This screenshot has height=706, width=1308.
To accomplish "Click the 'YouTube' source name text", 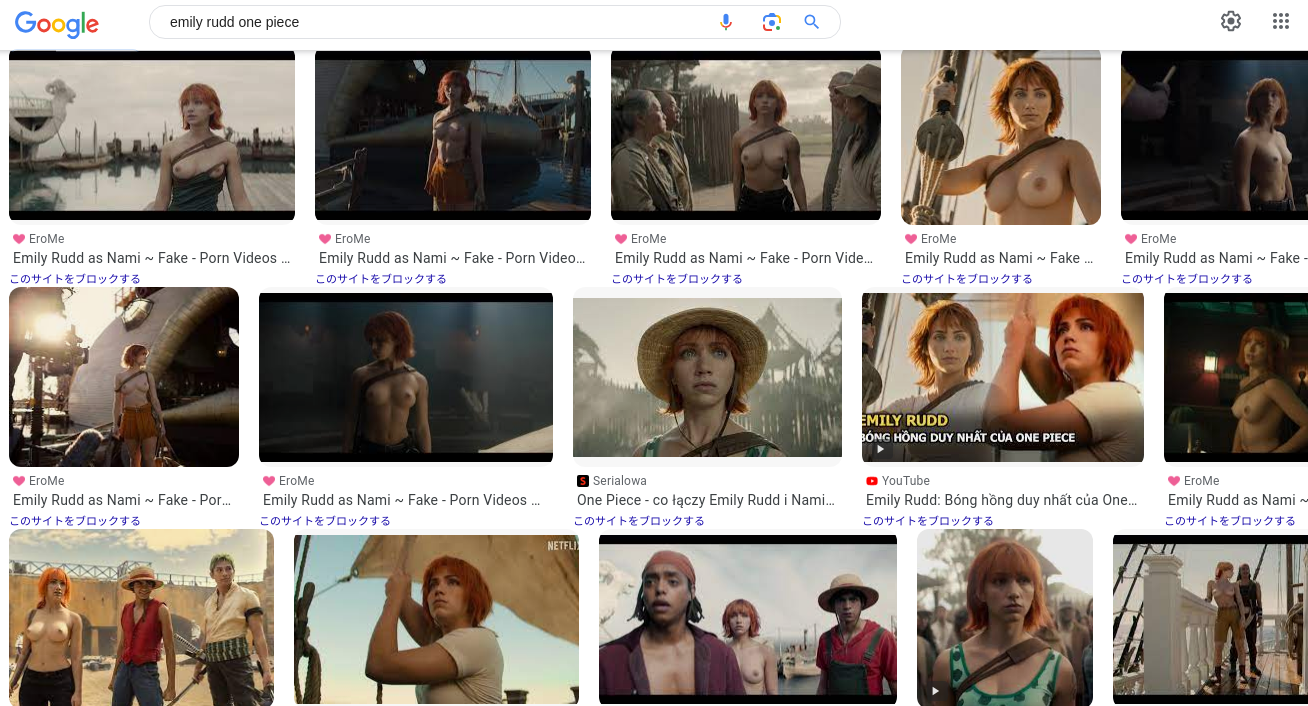I will 906,481.
